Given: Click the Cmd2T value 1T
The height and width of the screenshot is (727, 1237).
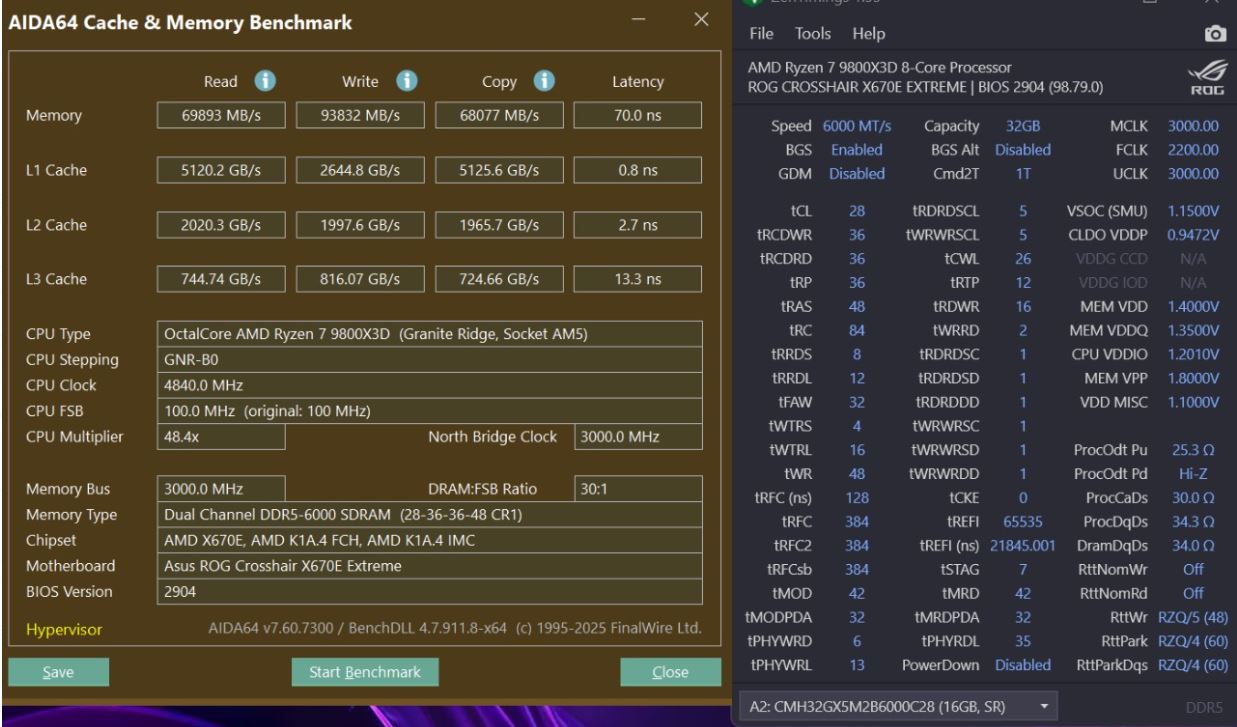Looking at the screenshot, I should tap(1022, 173).
